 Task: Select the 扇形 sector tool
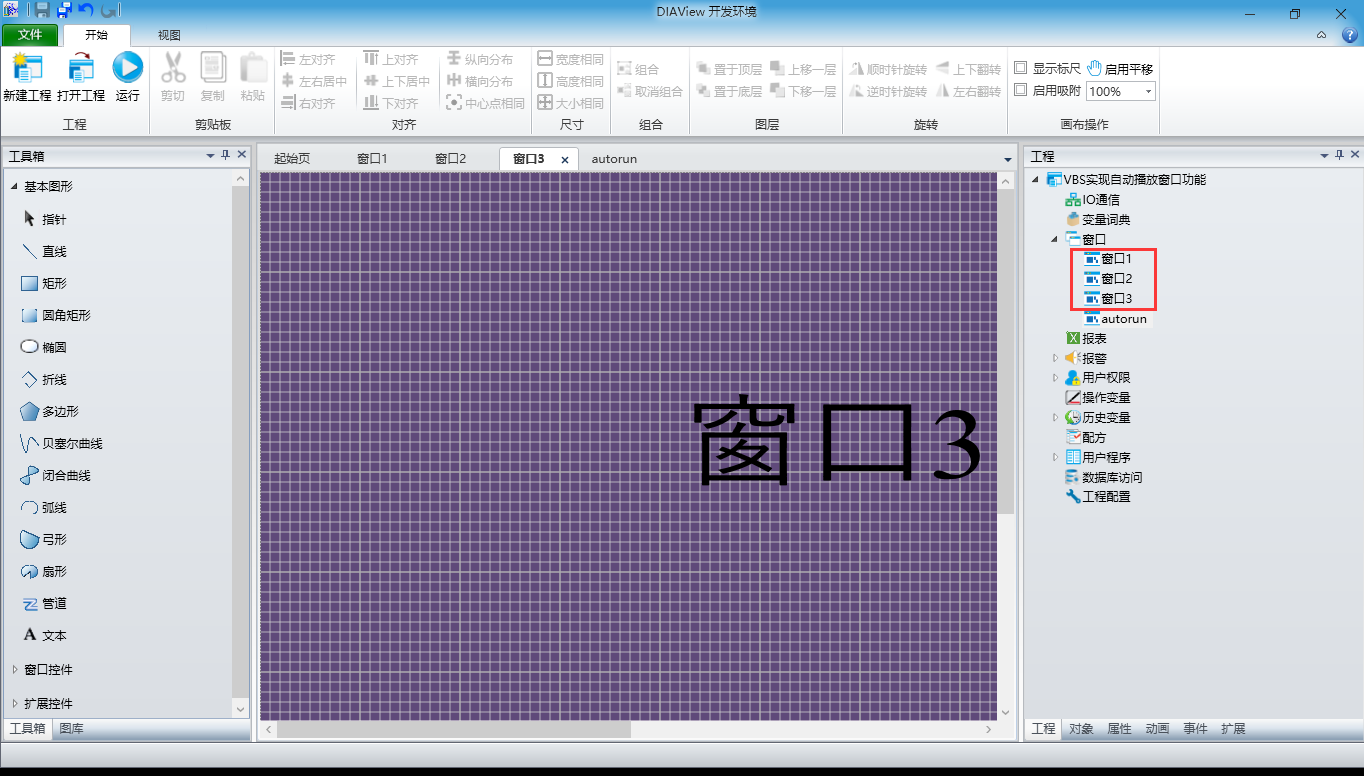(x=44, y=571)
